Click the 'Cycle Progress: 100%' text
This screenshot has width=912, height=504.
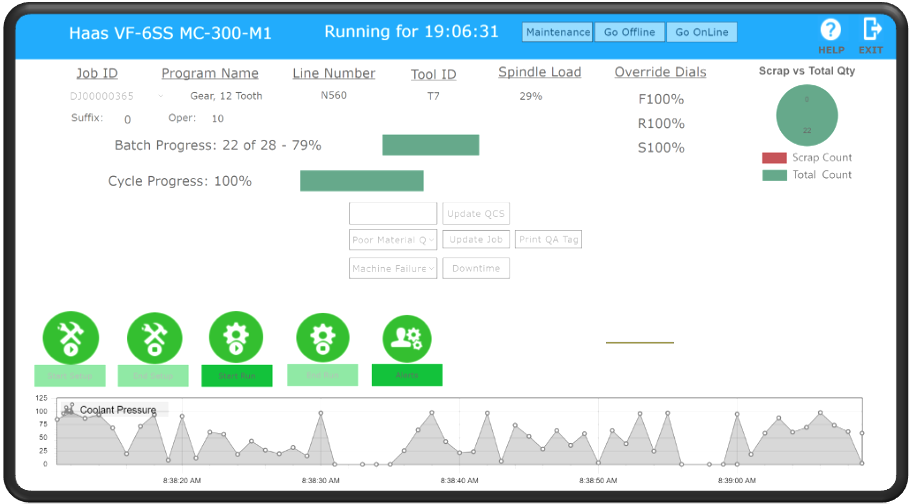tap(180, 181)
